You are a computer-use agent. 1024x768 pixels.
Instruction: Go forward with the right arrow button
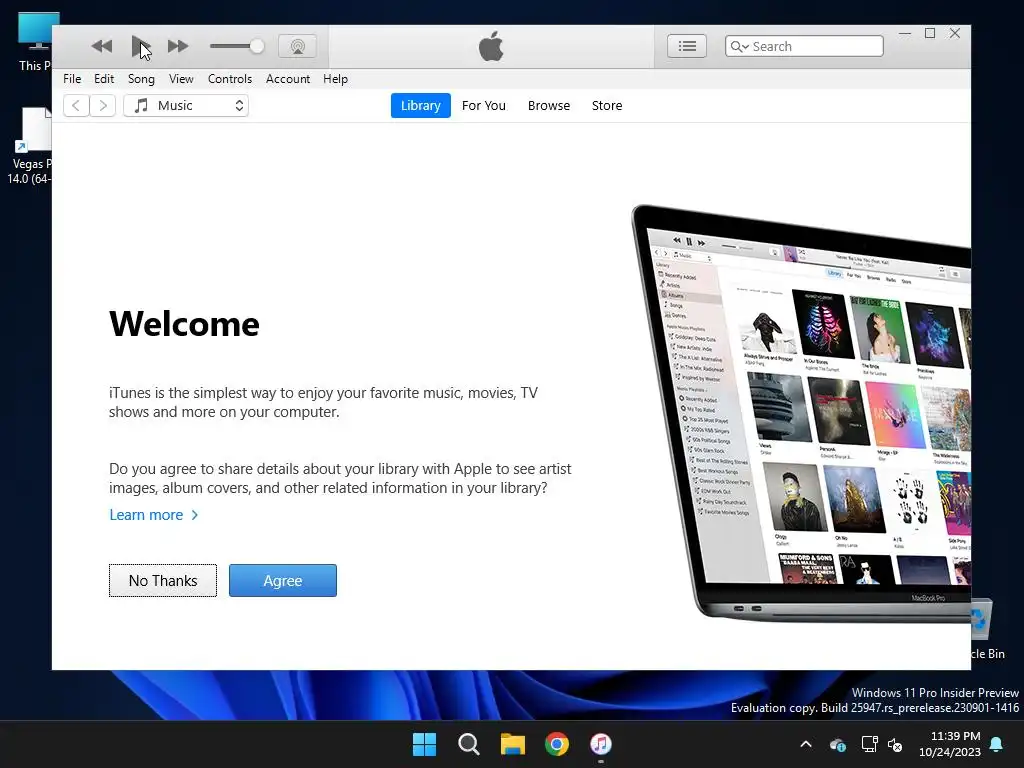[x=103, y=106]
